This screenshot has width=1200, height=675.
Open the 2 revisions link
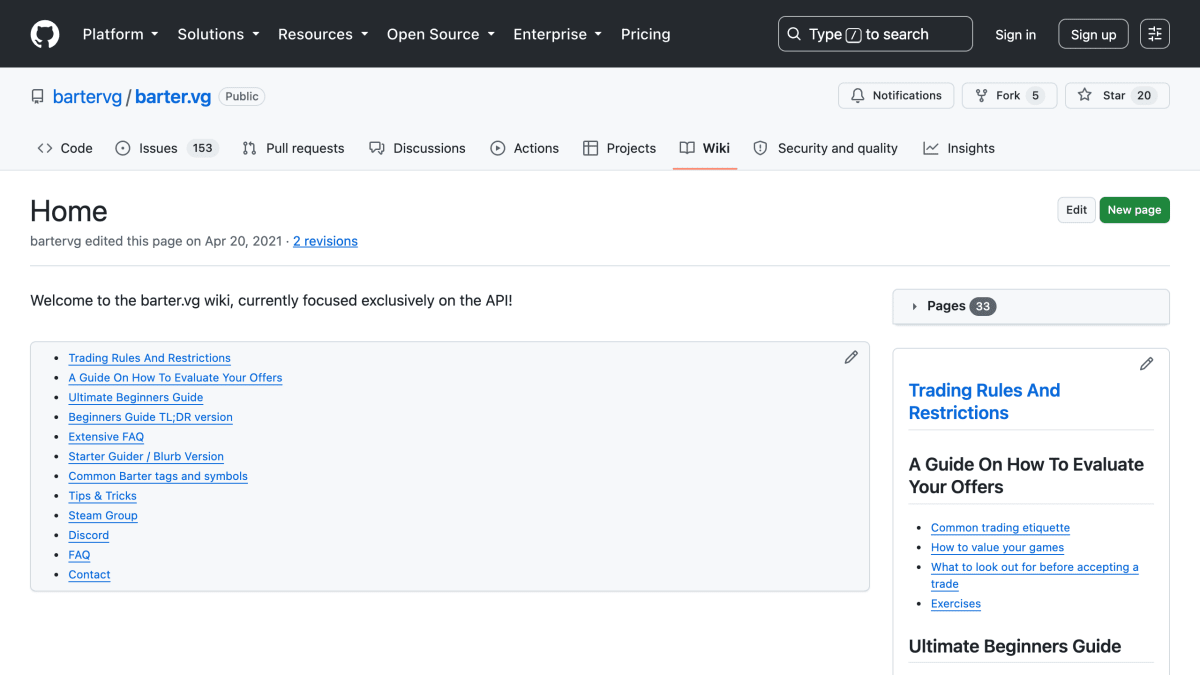pos(325,241)
